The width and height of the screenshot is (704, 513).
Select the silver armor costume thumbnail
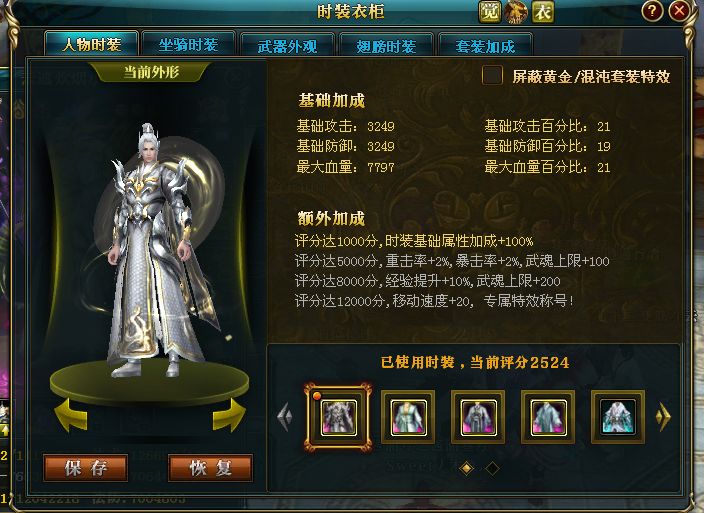click(x=339, y=417)
